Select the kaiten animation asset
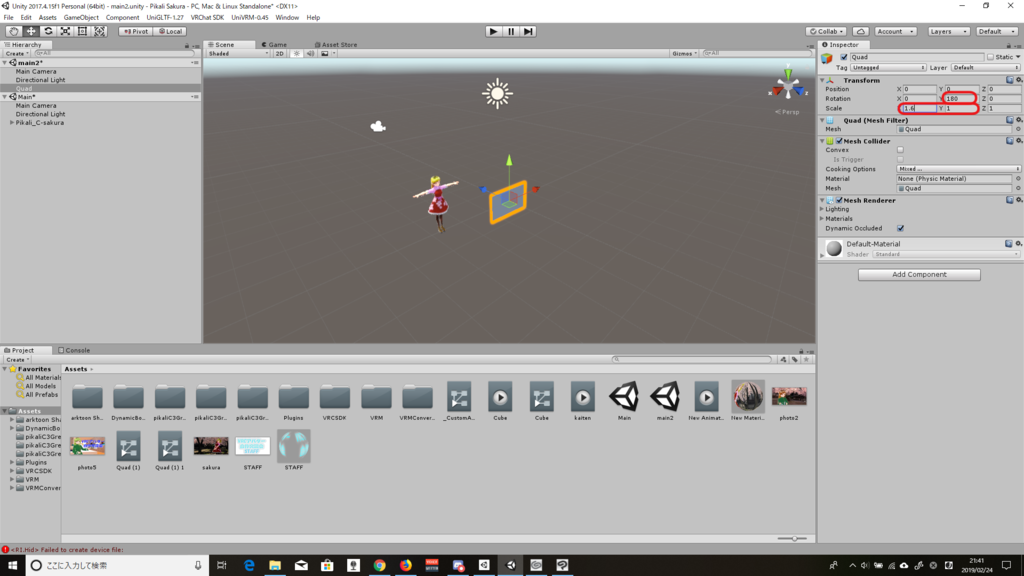 coord(583,400)
